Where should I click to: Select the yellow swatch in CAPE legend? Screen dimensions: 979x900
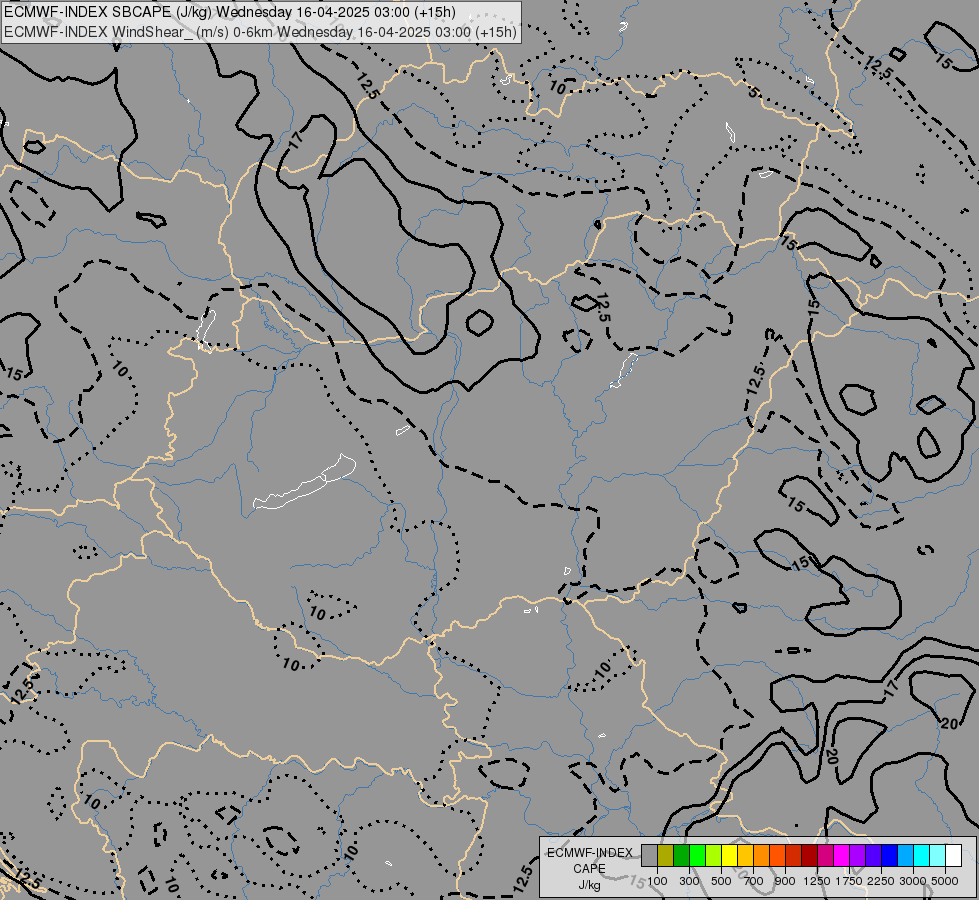coord(729,855)
